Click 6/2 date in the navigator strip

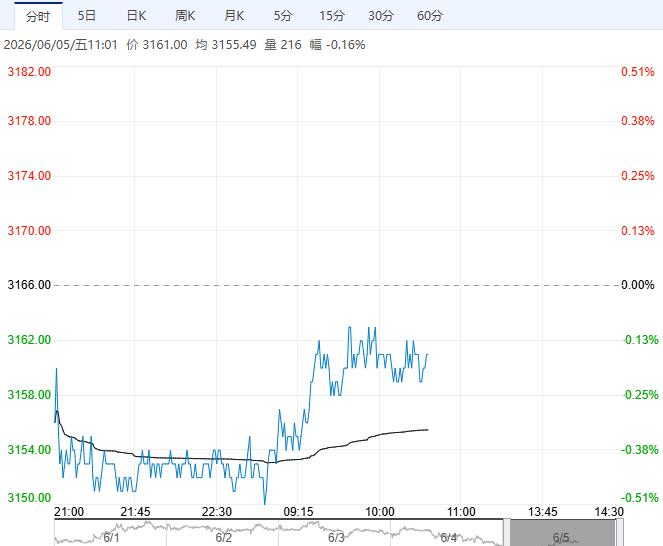coord(224,538)
